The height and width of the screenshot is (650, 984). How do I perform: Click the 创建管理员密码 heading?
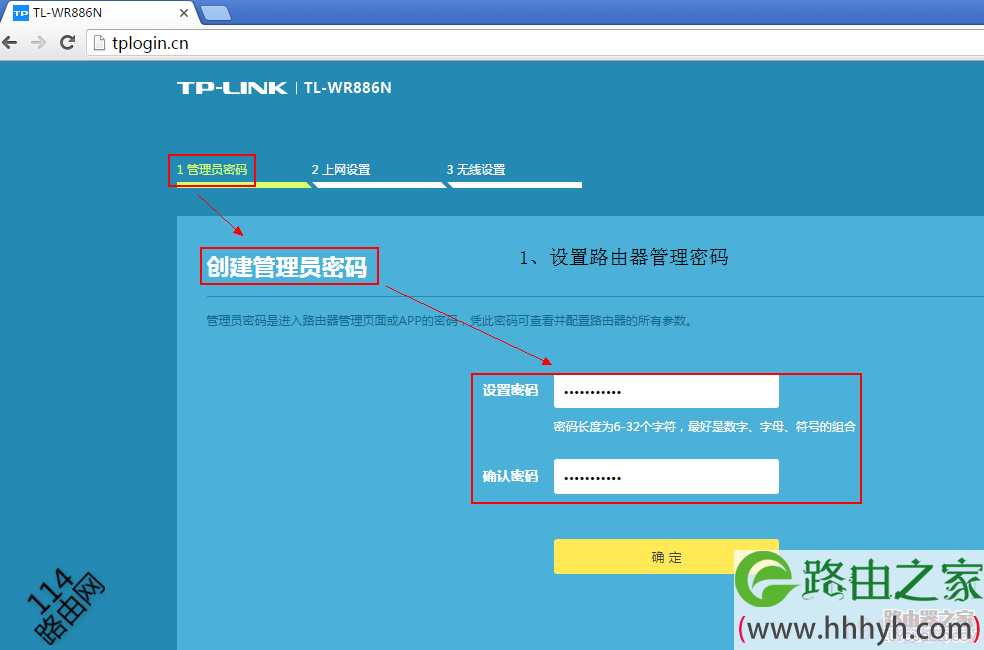[x=287, y=267]
